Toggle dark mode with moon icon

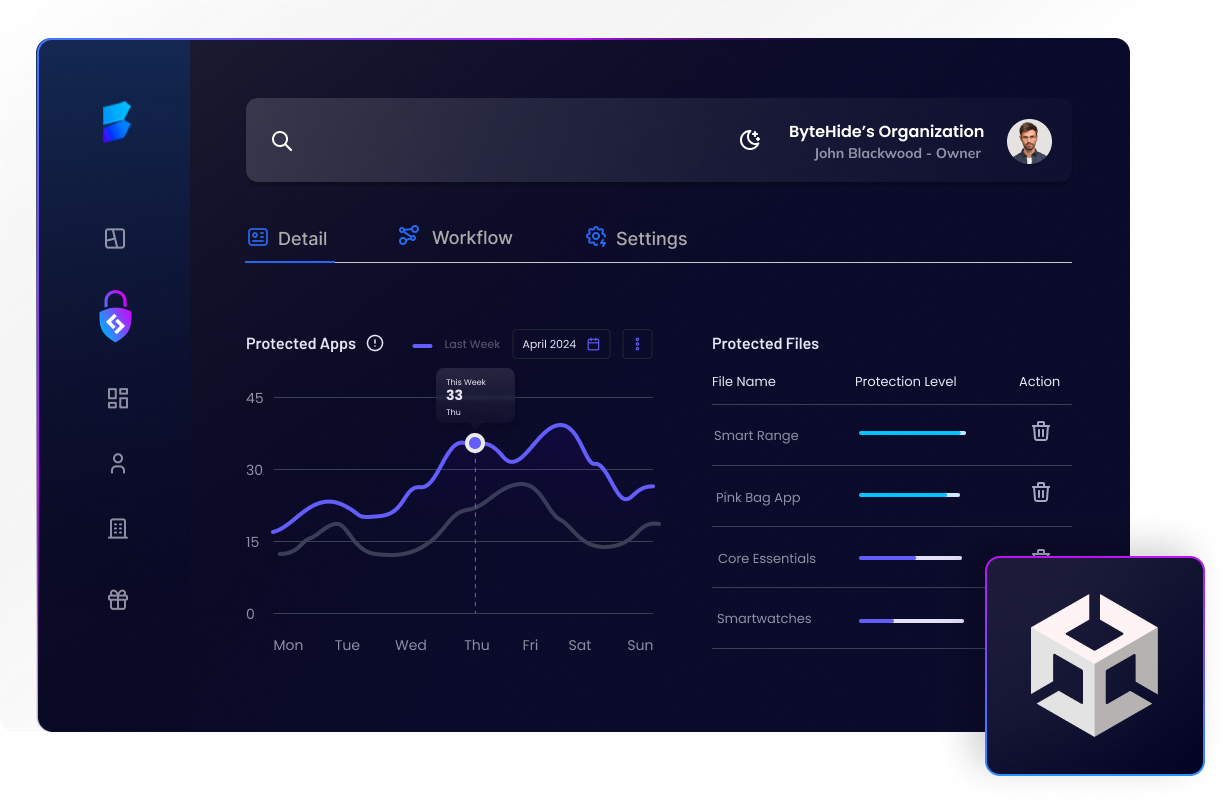750,141
